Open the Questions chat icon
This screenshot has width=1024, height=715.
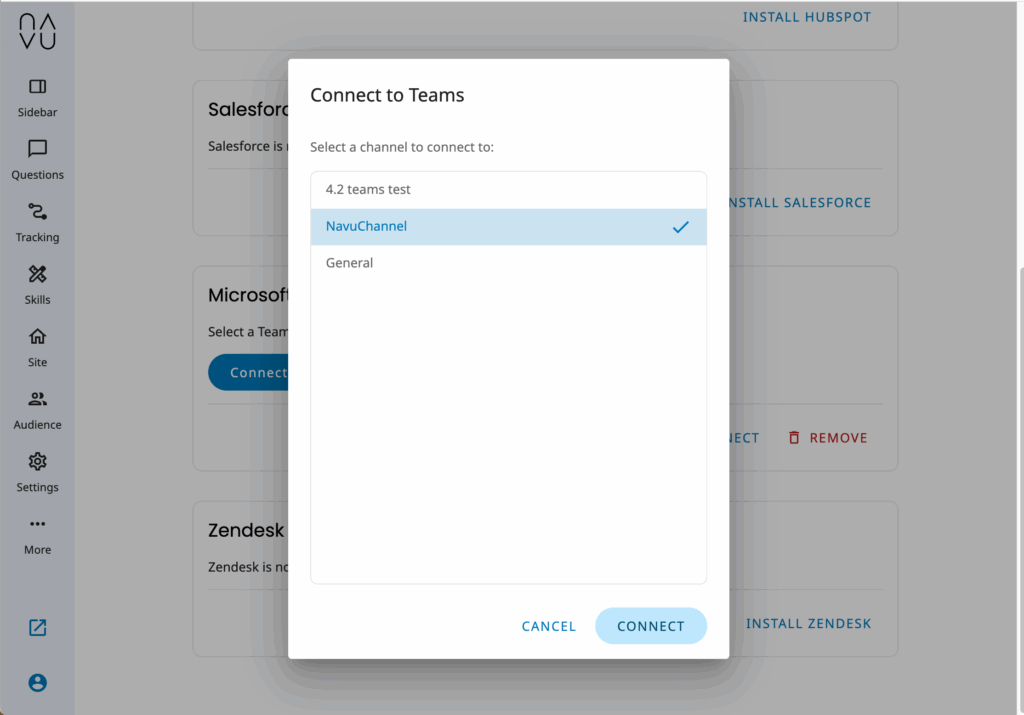(38, 149)
